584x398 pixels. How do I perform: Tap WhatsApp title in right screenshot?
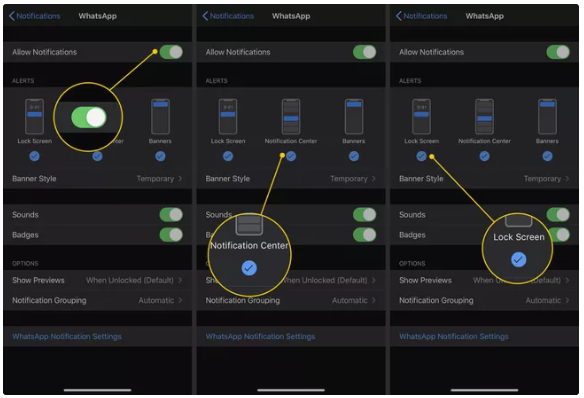click(x=485, y=16)
